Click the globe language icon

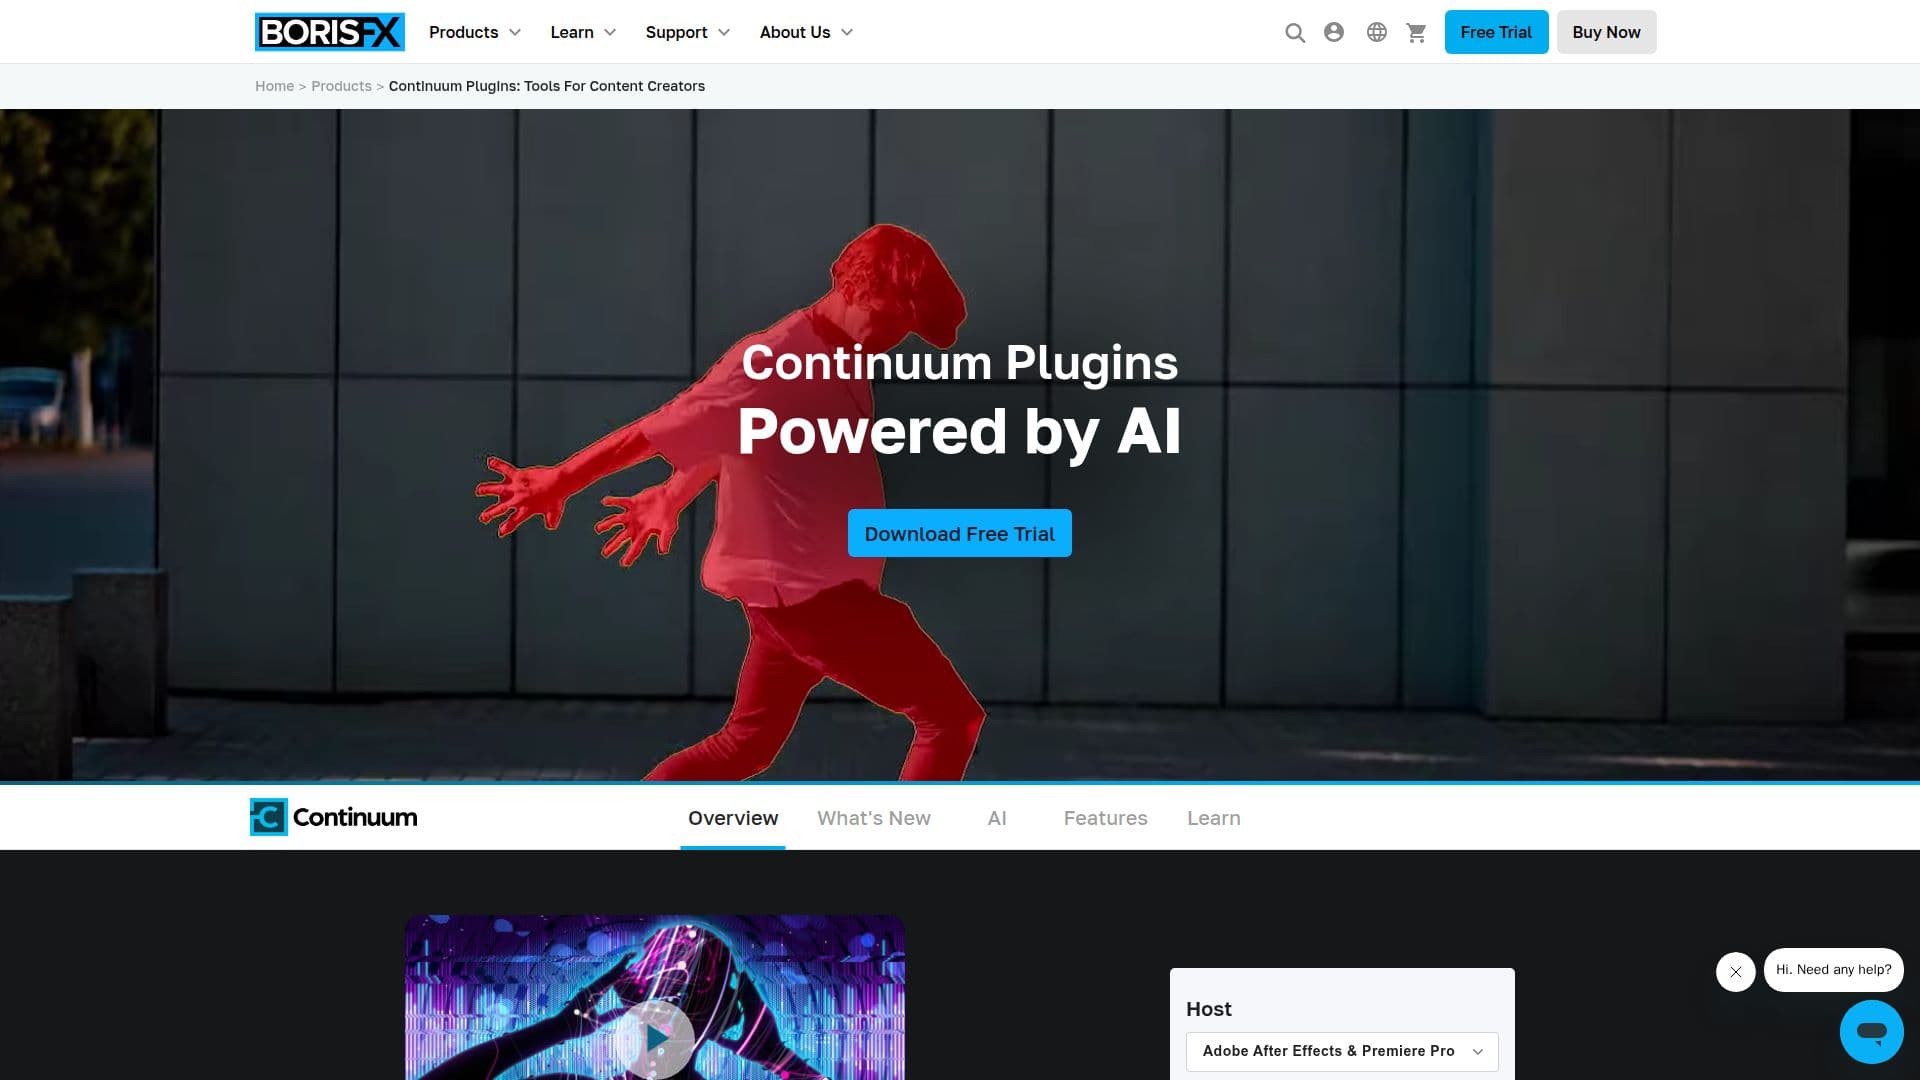(1377, 32)
